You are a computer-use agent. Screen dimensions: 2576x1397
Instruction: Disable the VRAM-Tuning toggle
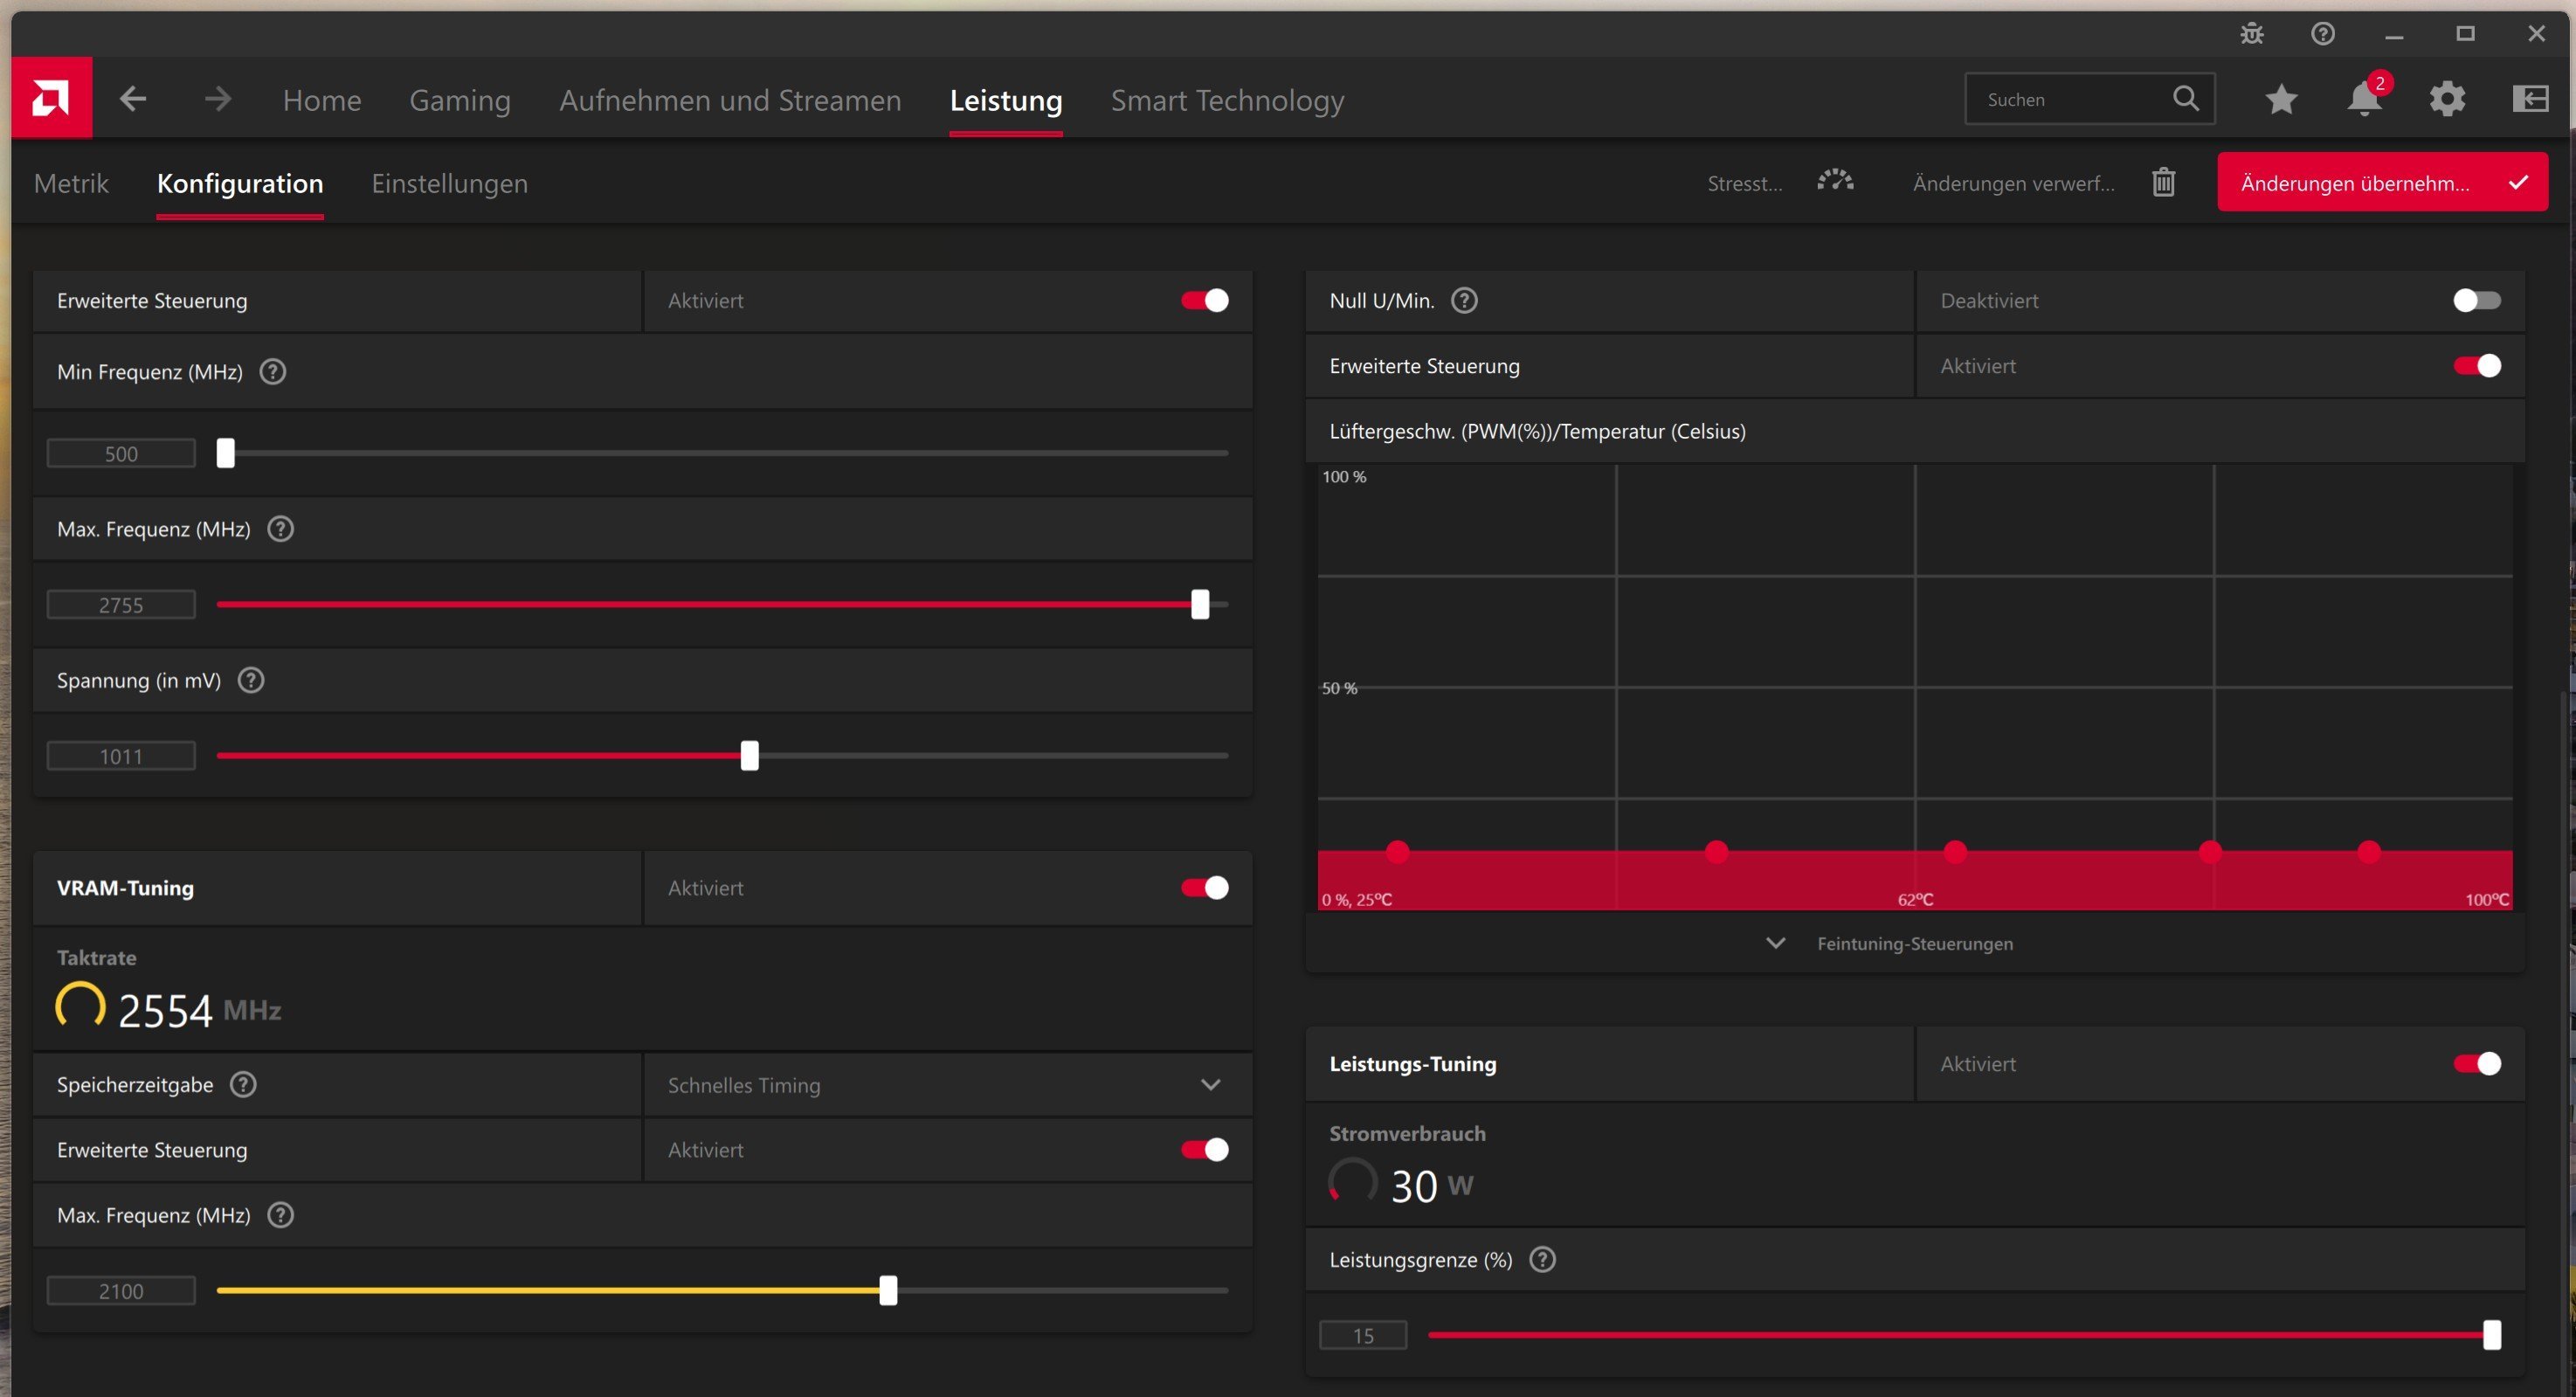tap(1204, 888)
